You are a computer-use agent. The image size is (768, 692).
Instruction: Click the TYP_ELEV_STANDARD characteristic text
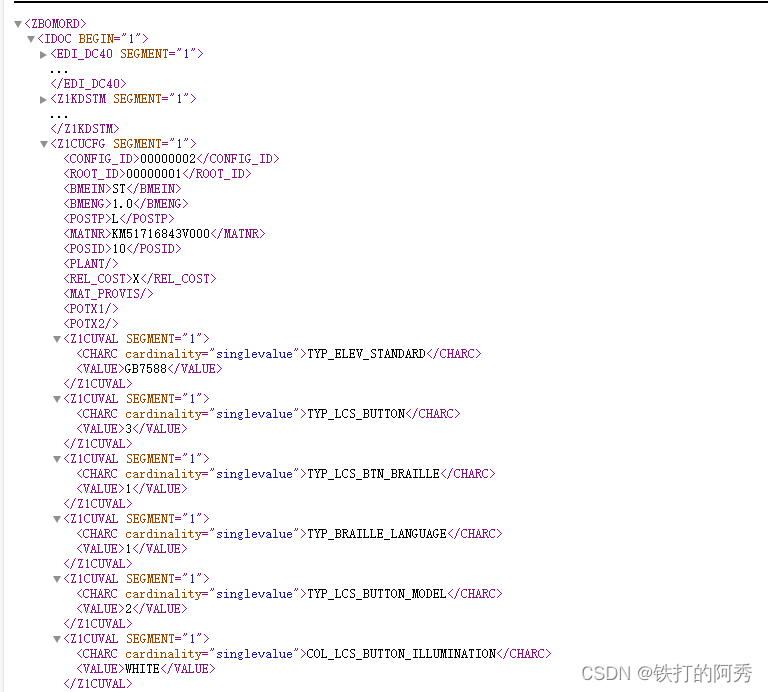click(366, 354)
